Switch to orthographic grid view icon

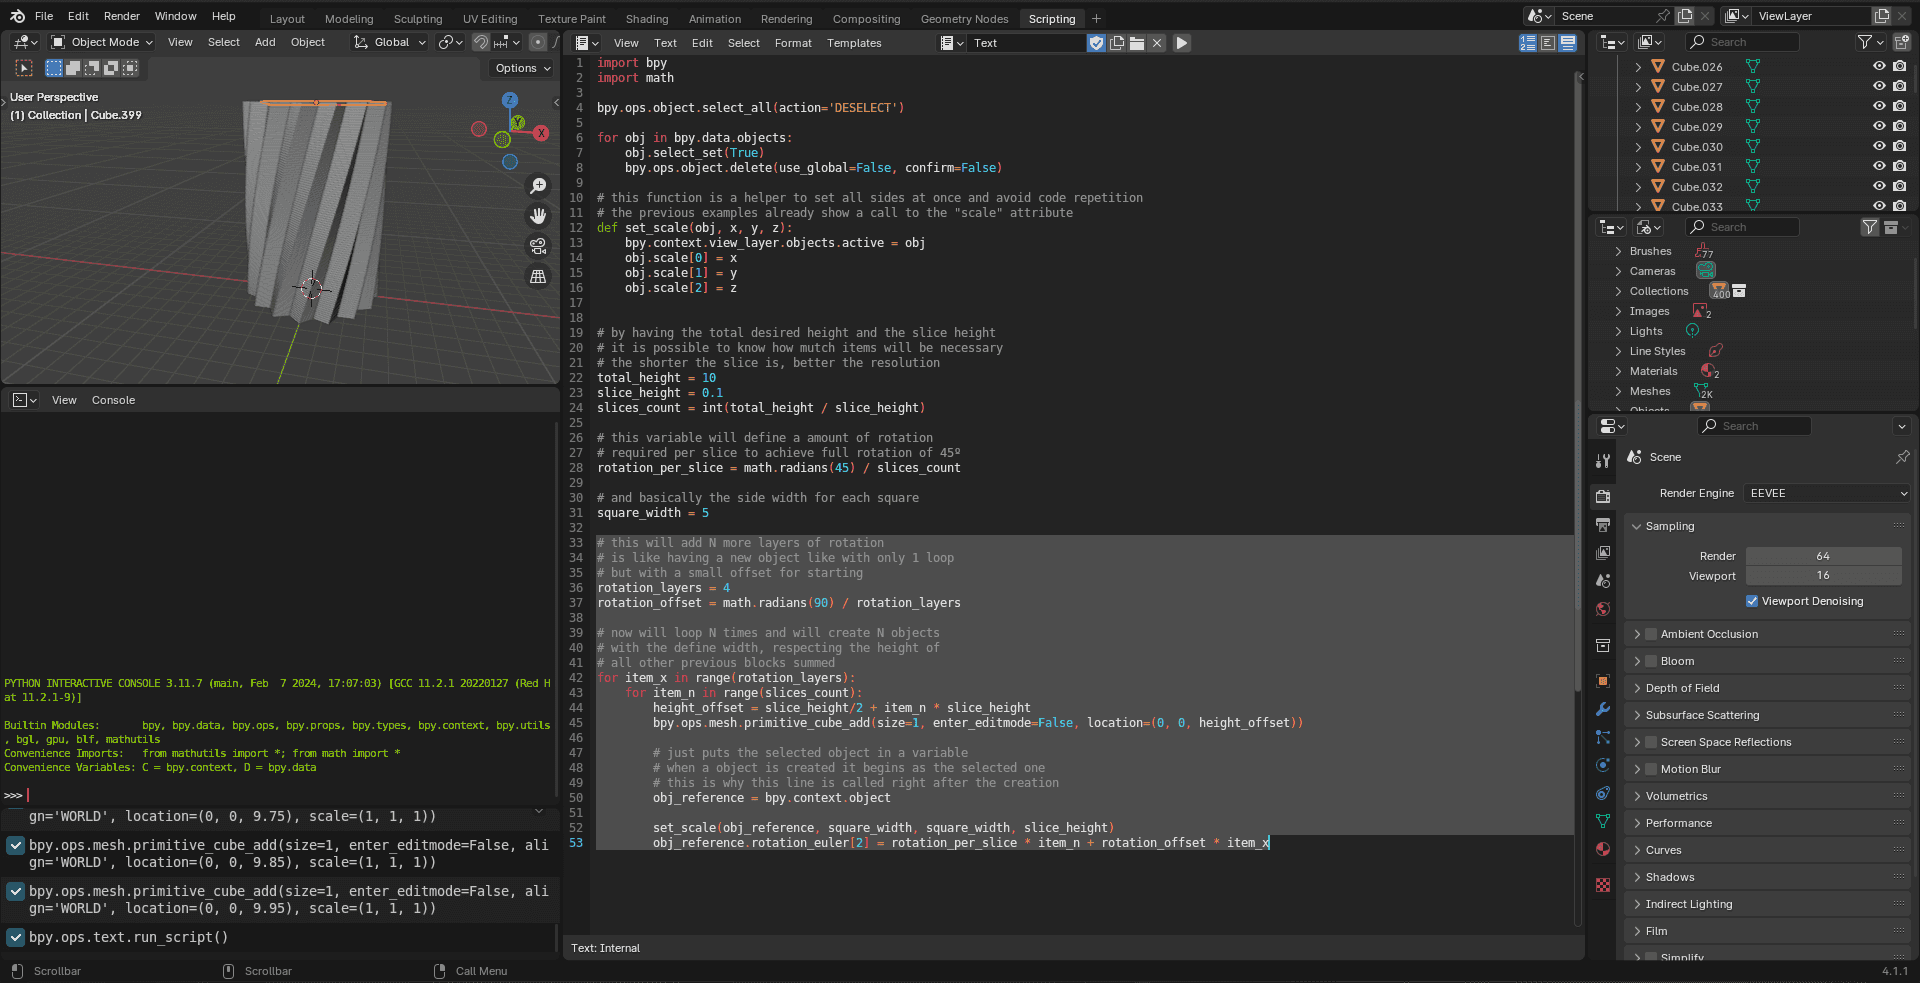(x=538, y=277)
